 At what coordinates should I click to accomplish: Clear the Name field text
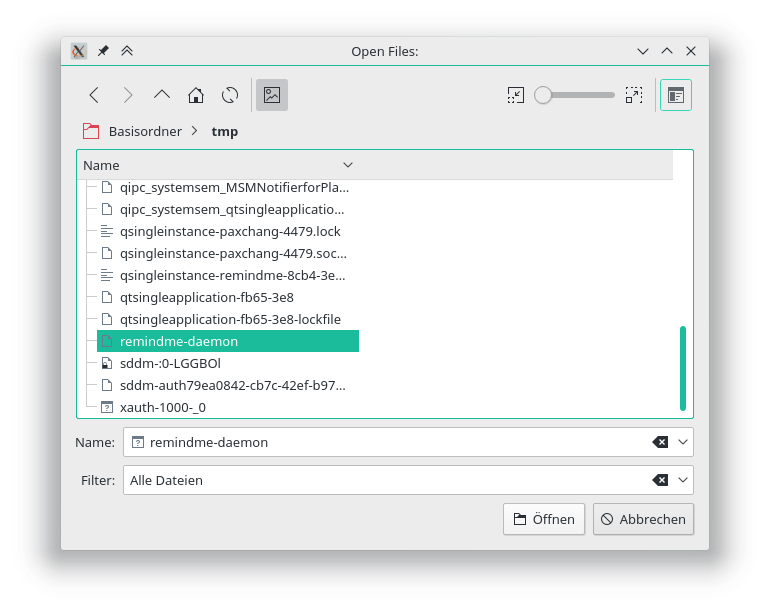pyautogui.click(x=660, y=442)
